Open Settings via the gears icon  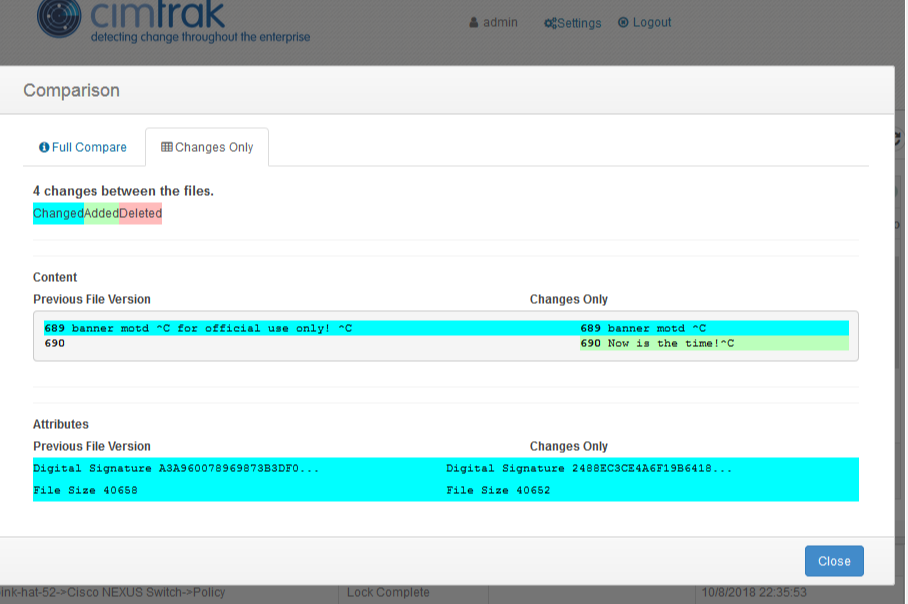[549, 21]
